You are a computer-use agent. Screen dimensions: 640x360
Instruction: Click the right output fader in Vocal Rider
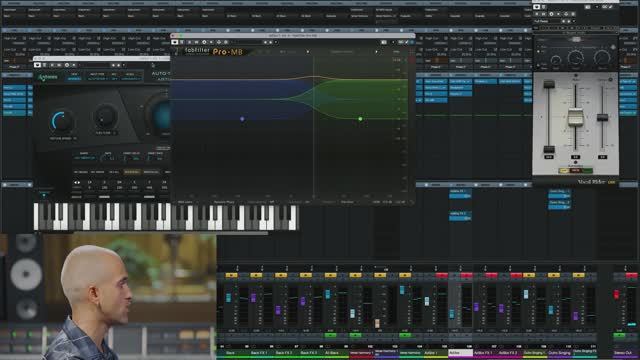click(602, 118)
